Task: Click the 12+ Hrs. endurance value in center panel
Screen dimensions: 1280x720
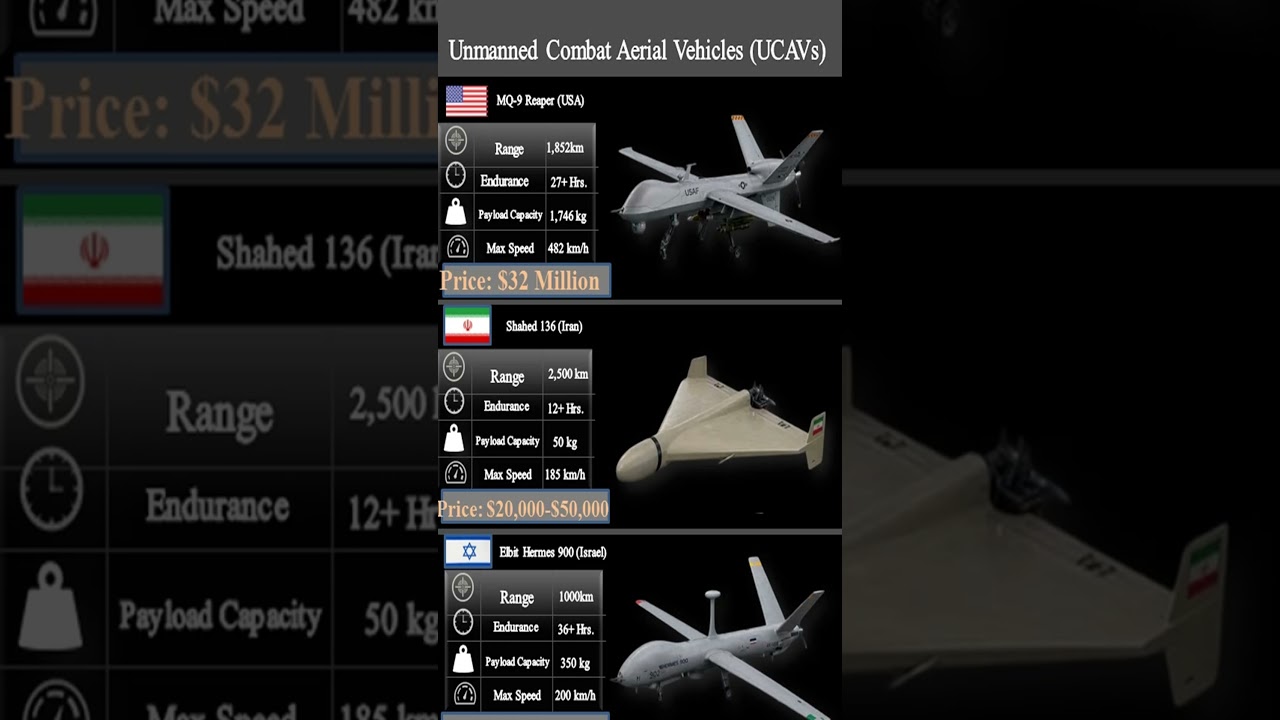Action: (565, 409)
